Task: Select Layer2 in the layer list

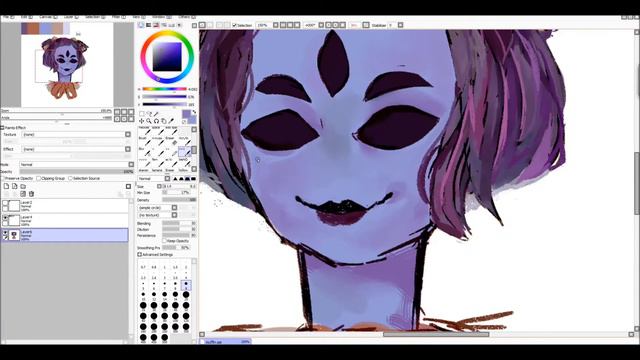Action: (65, 206)
